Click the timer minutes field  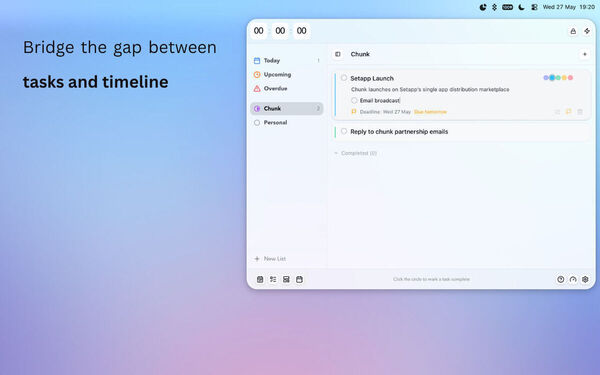tap(280, 31)
